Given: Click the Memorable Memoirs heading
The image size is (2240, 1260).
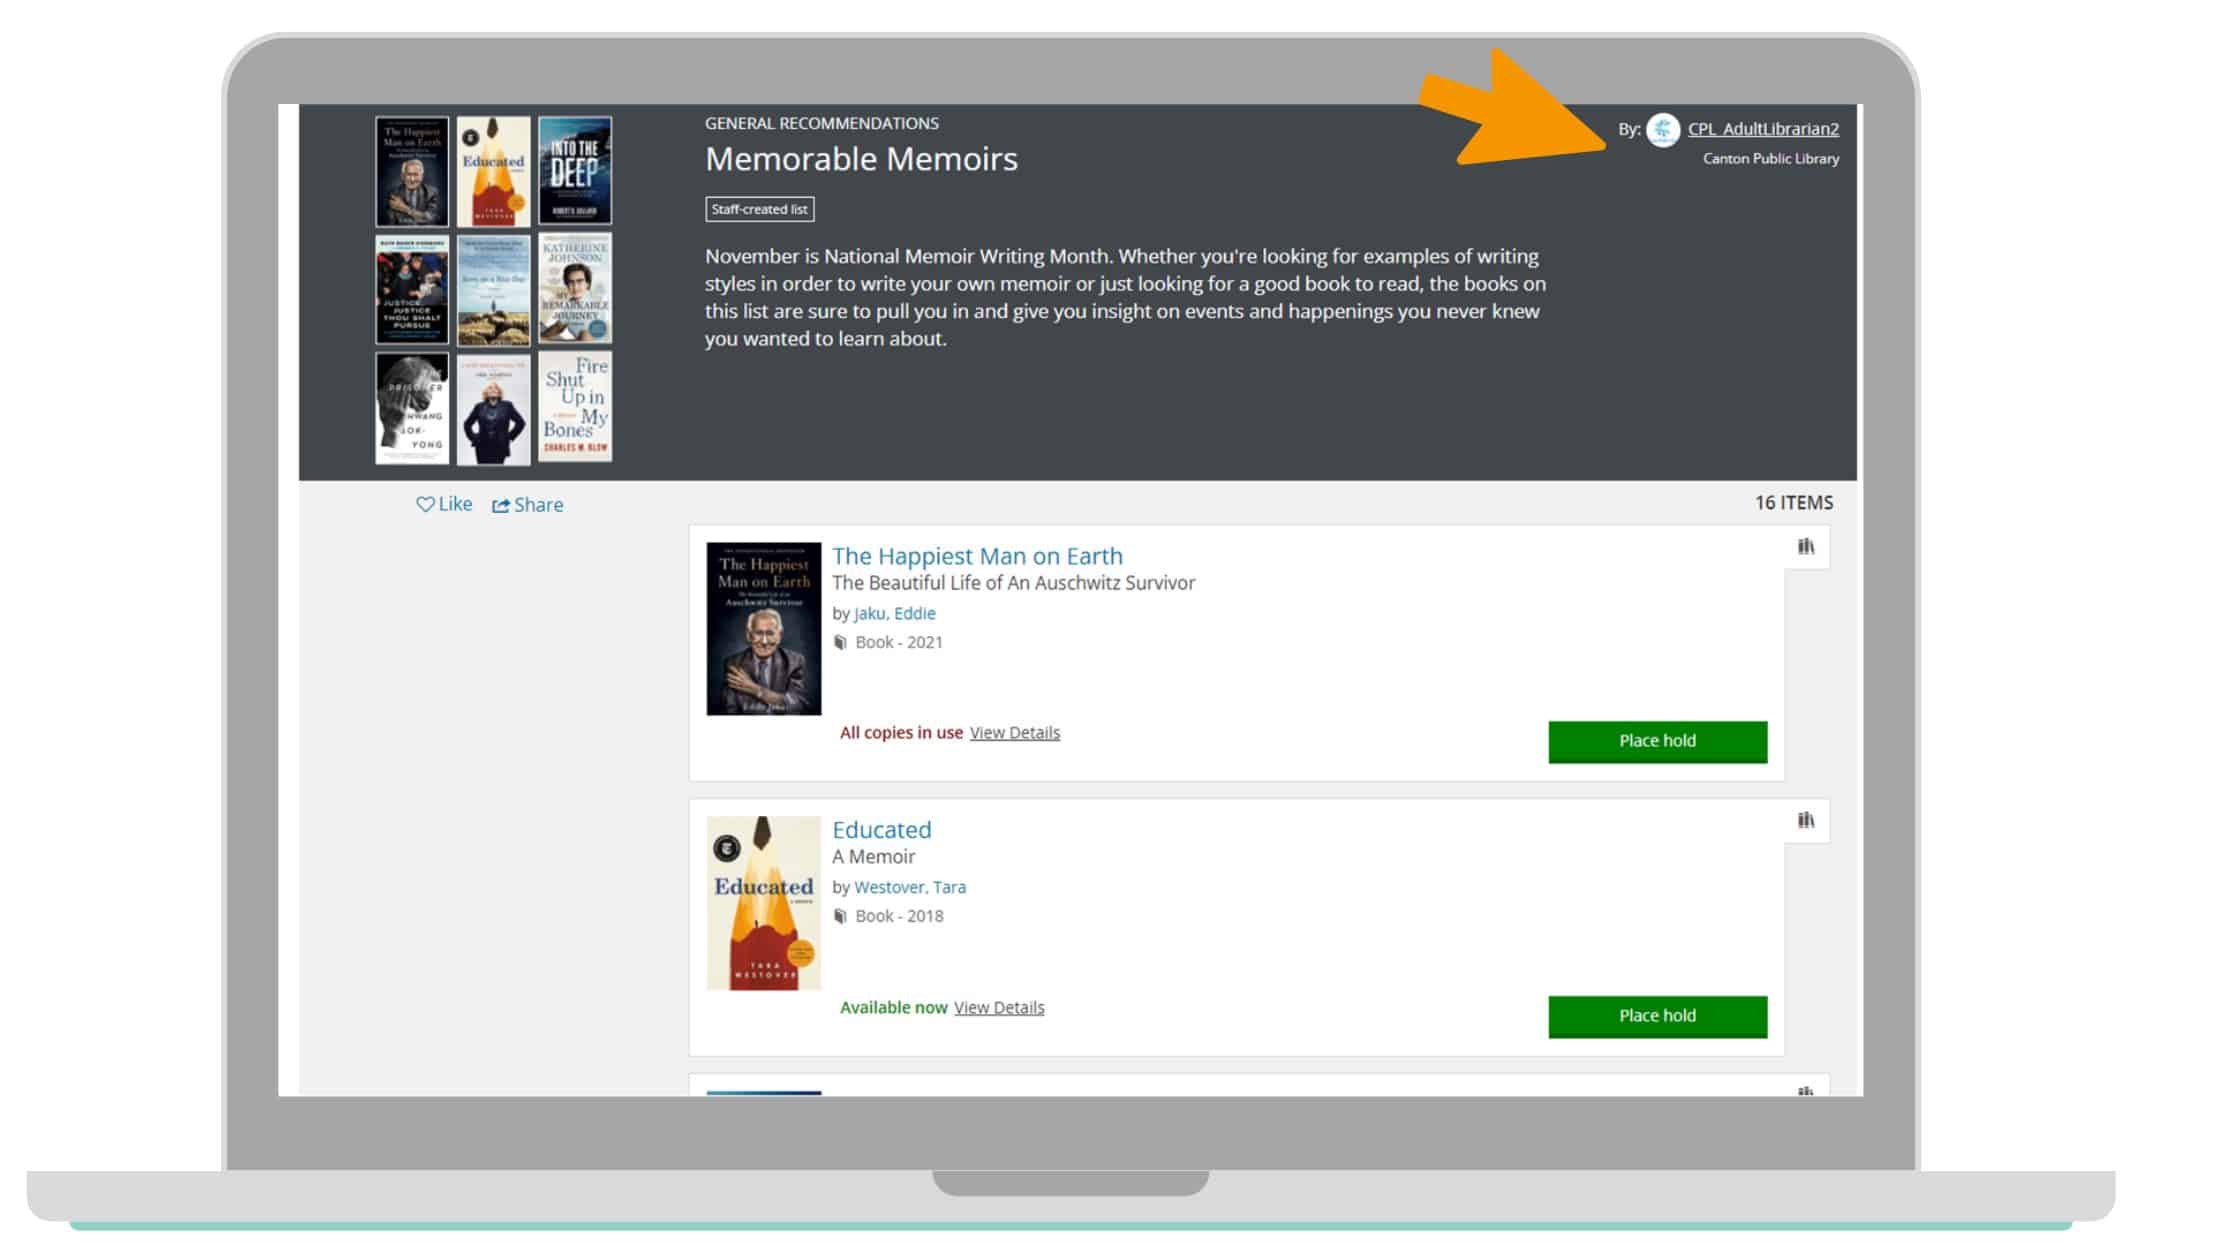Looking at the screenshot, I should pos(861,159).
